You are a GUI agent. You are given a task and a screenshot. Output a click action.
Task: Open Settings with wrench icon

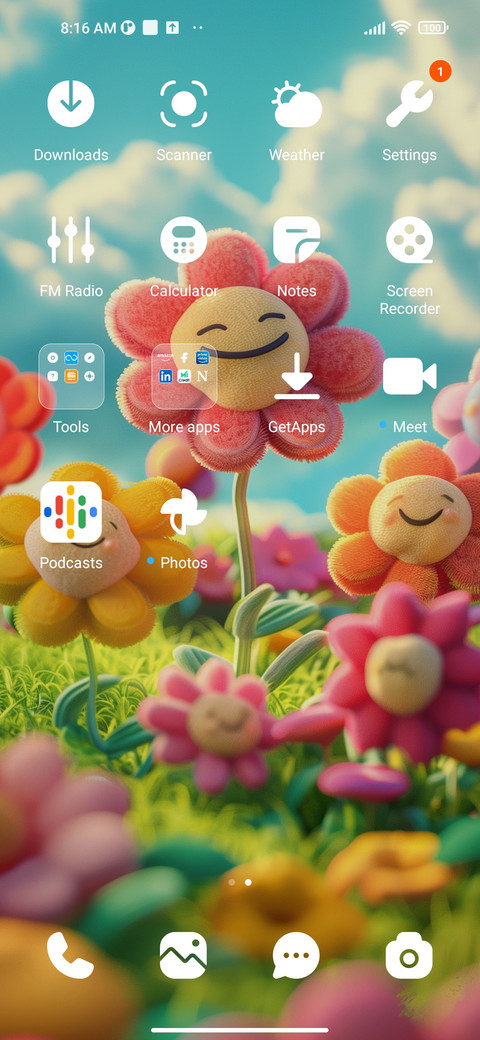[409, 106]
